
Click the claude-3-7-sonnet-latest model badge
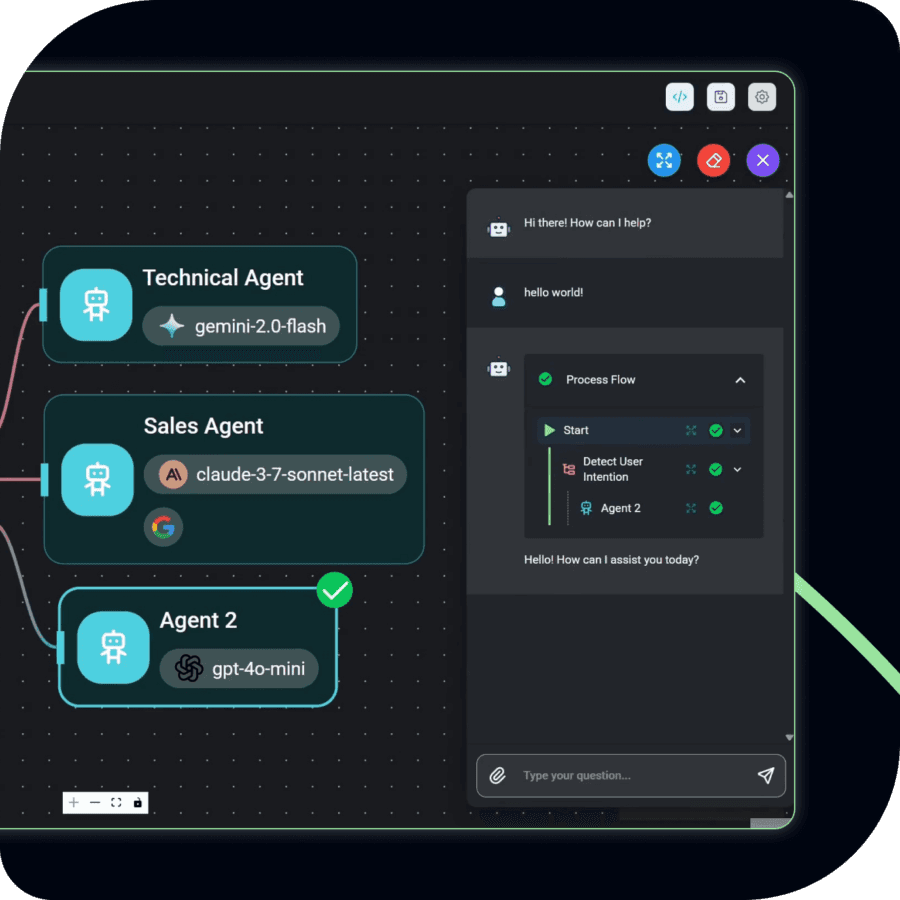276,474
